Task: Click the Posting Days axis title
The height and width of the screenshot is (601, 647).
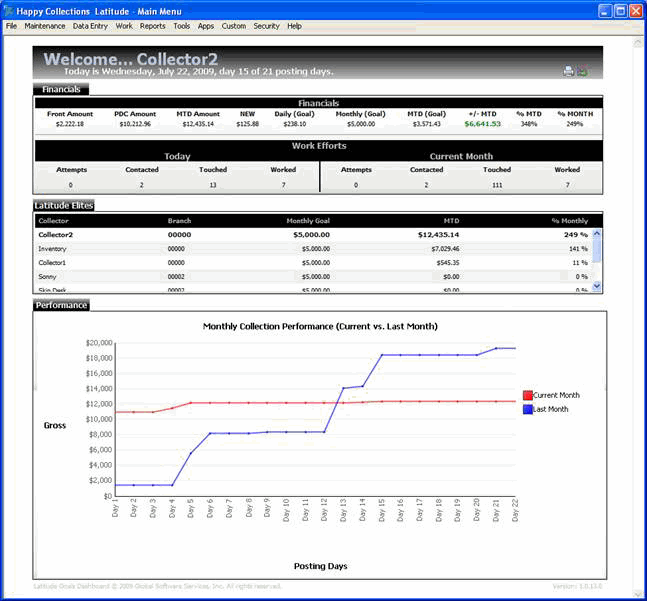Action: pos(321,566)
